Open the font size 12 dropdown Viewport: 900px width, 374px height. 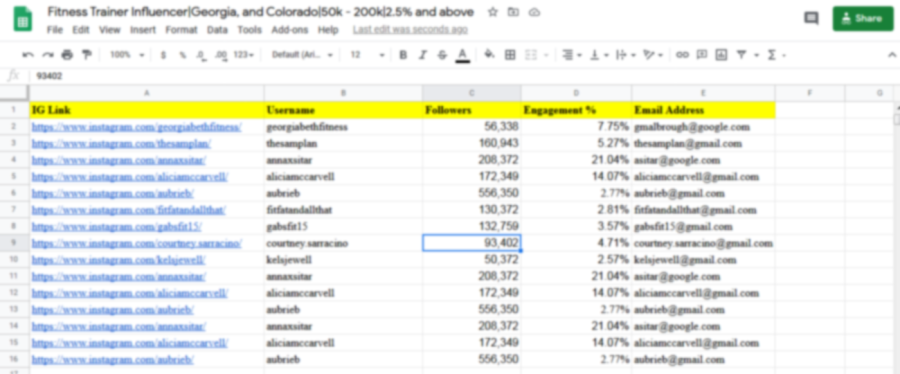[x=367, y=55]
